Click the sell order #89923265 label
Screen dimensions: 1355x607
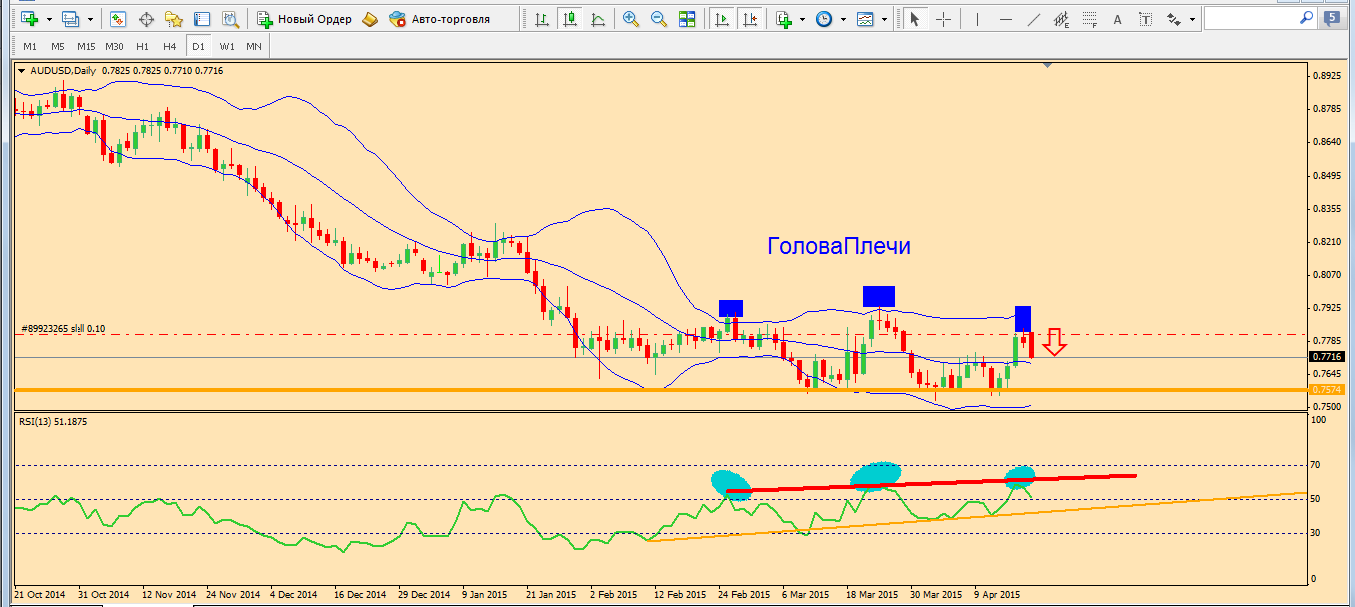(62, 328)
